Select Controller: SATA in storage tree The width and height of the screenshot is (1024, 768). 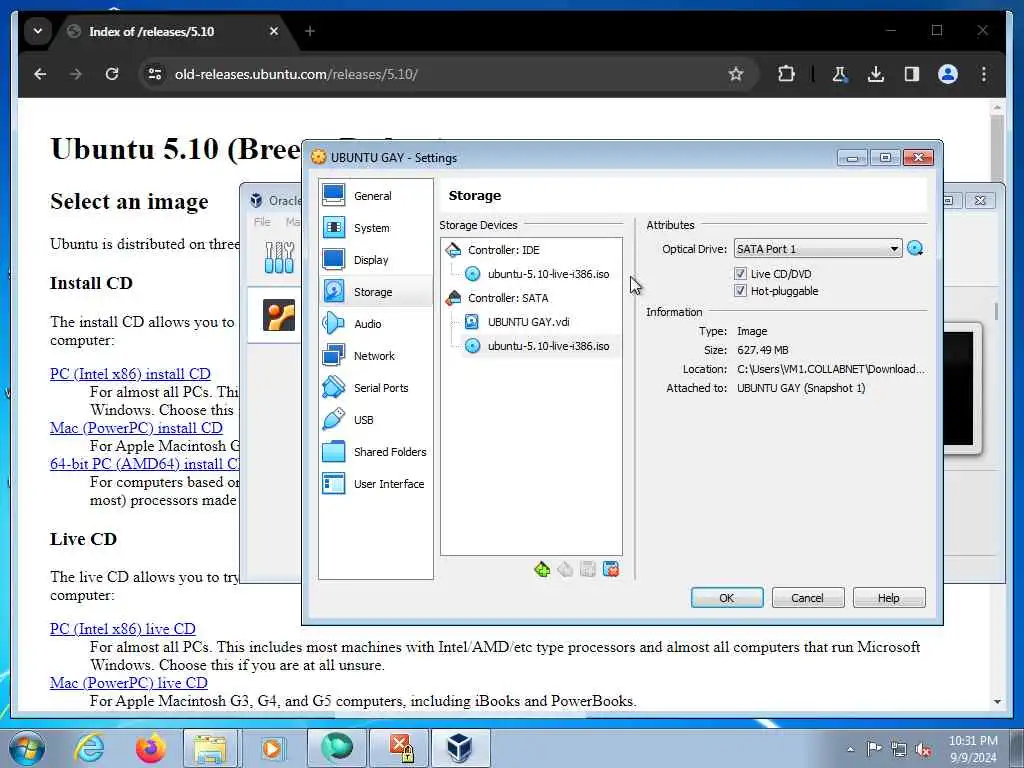(x=507, y=298)
